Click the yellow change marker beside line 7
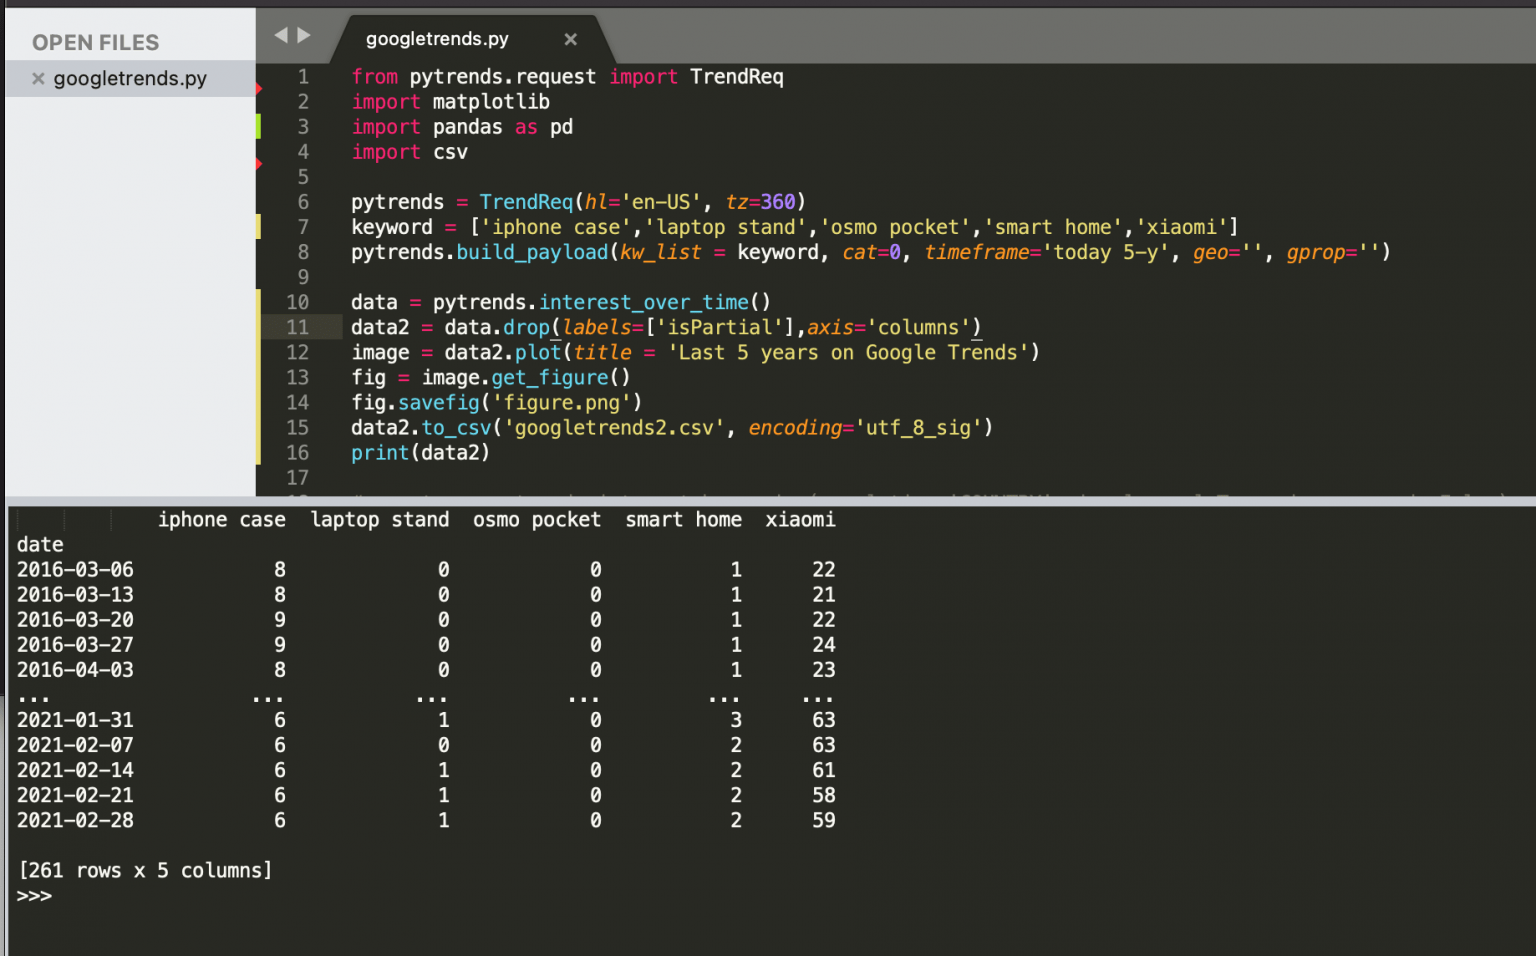This screenshot has width=1536, height=956. click(x=259, y=227)
